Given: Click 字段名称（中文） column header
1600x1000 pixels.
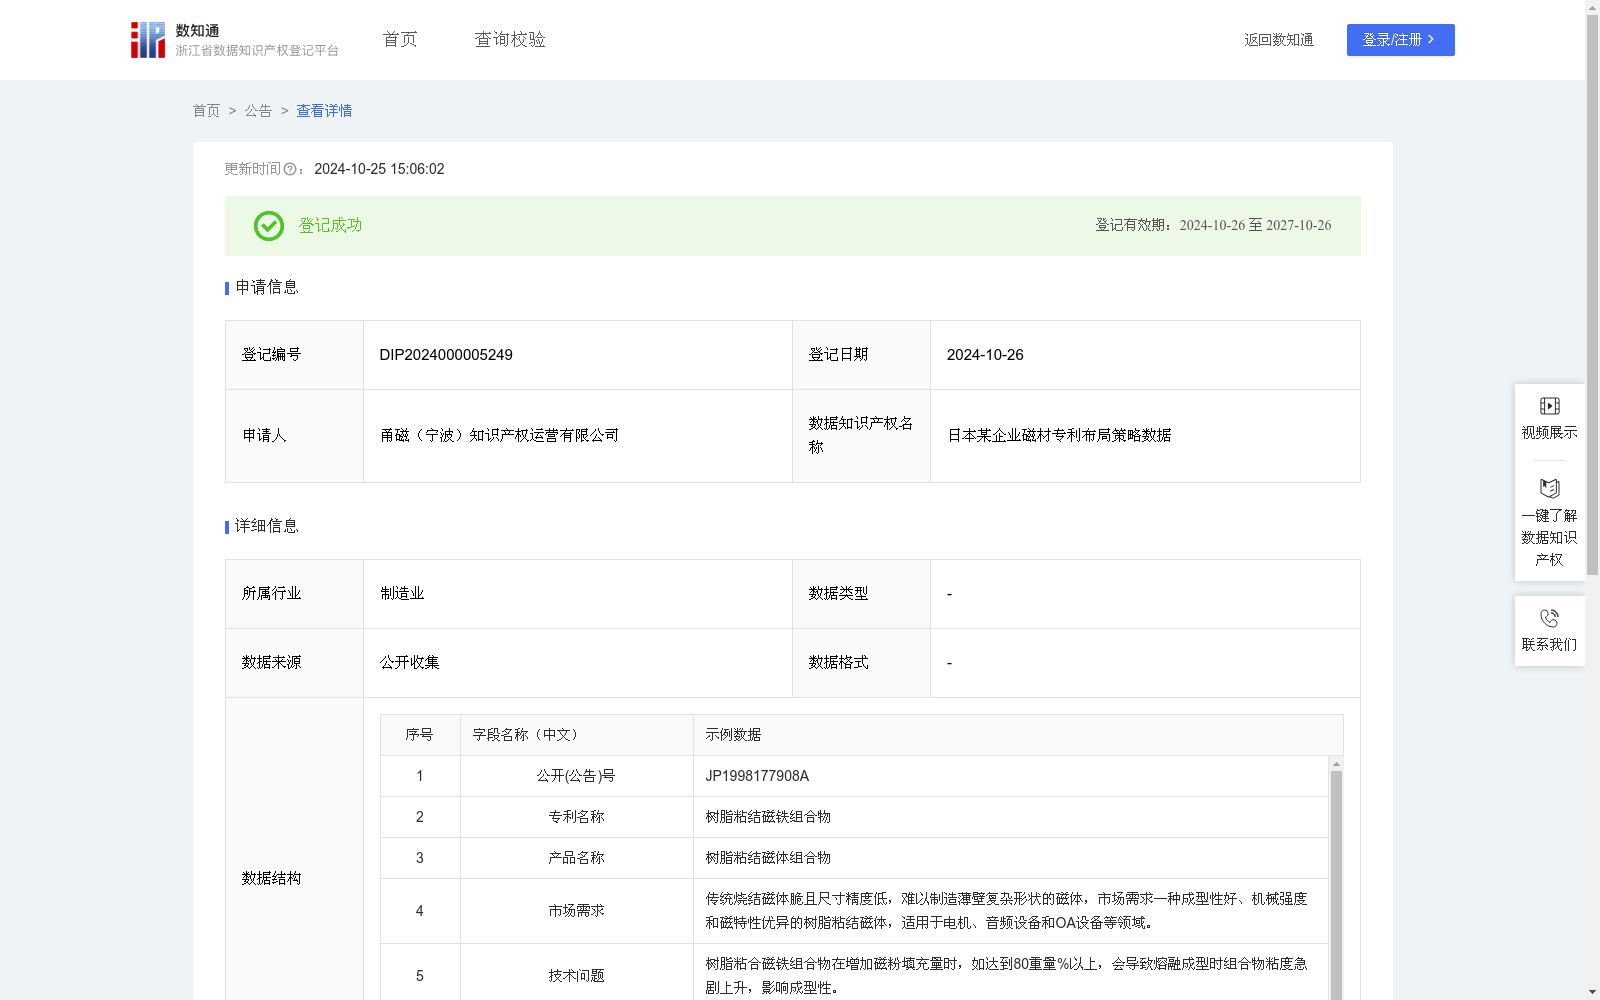Looking at the screenshot, I should click(576, 735).
